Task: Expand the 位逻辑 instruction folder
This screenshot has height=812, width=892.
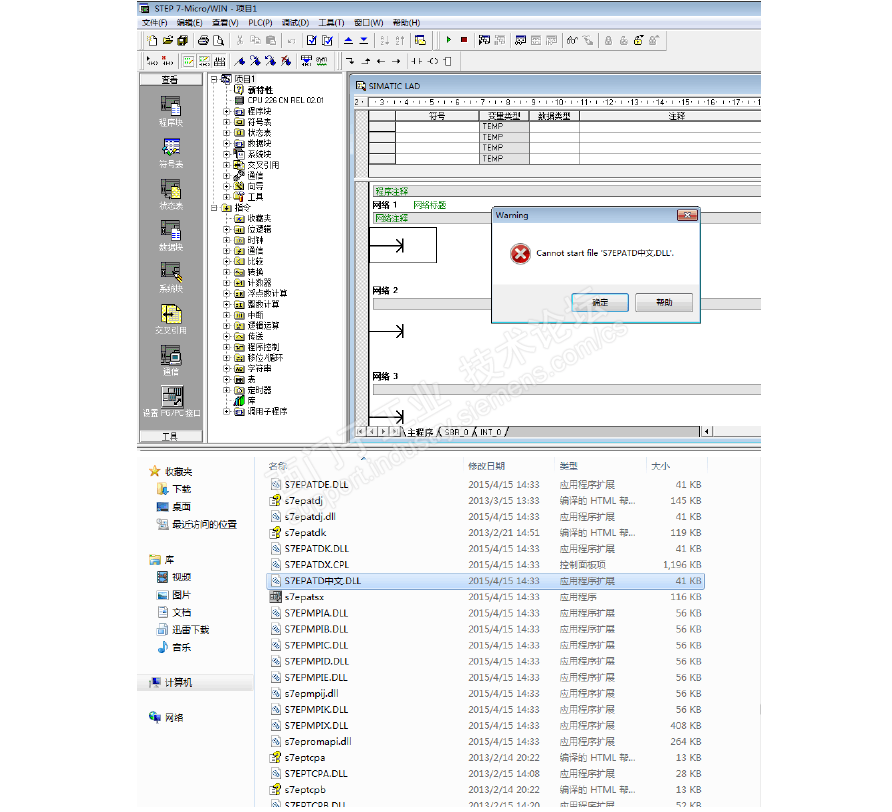Action: [226, 229]
